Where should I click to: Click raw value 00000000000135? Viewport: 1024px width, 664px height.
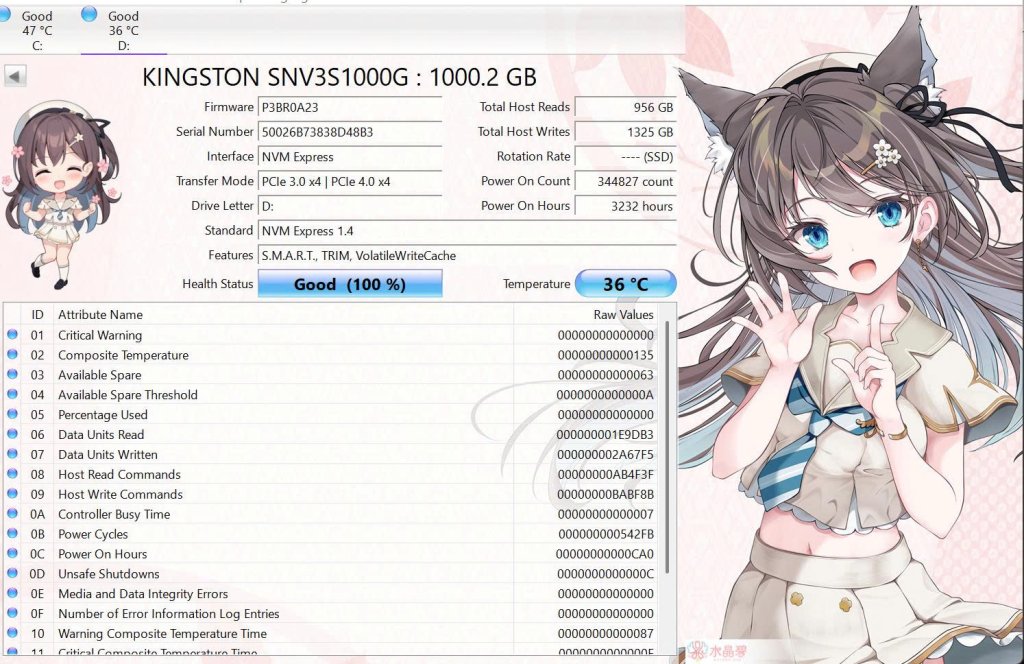tap(605, 355)
